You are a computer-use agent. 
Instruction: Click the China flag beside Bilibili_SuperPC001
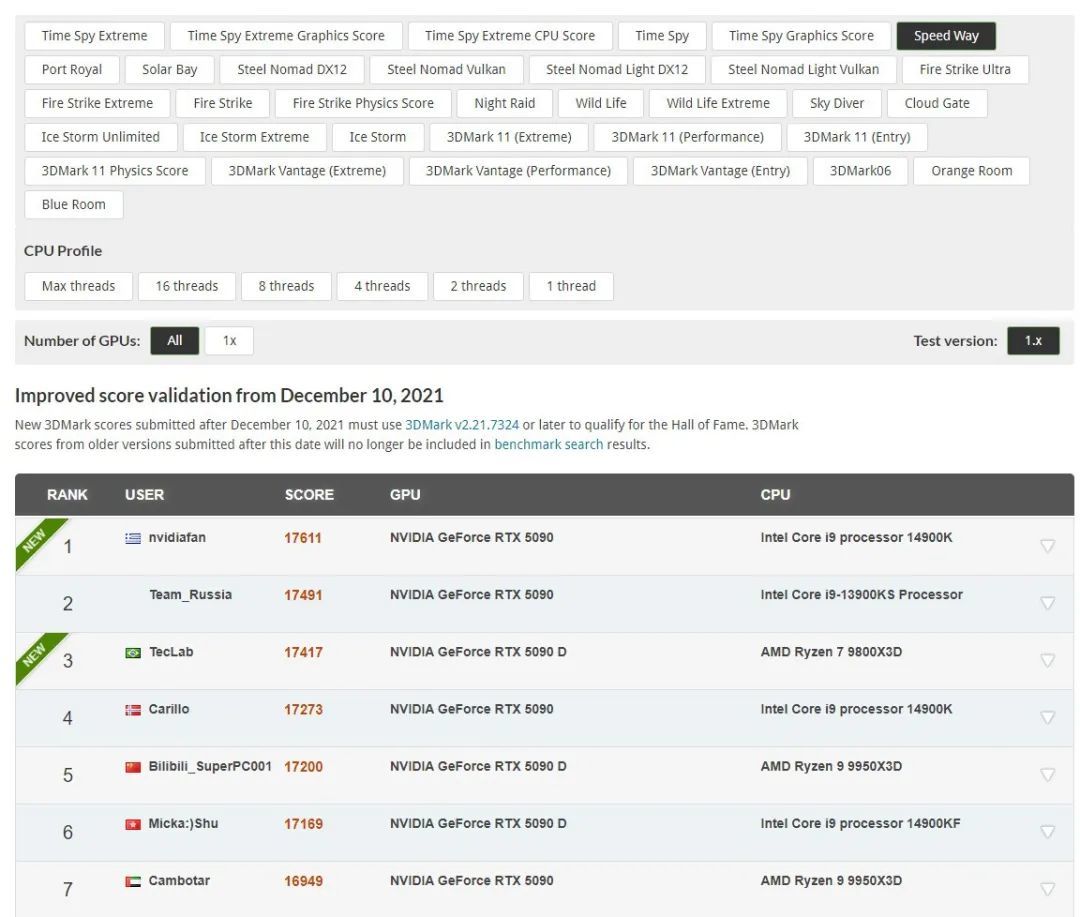[133, 767]
